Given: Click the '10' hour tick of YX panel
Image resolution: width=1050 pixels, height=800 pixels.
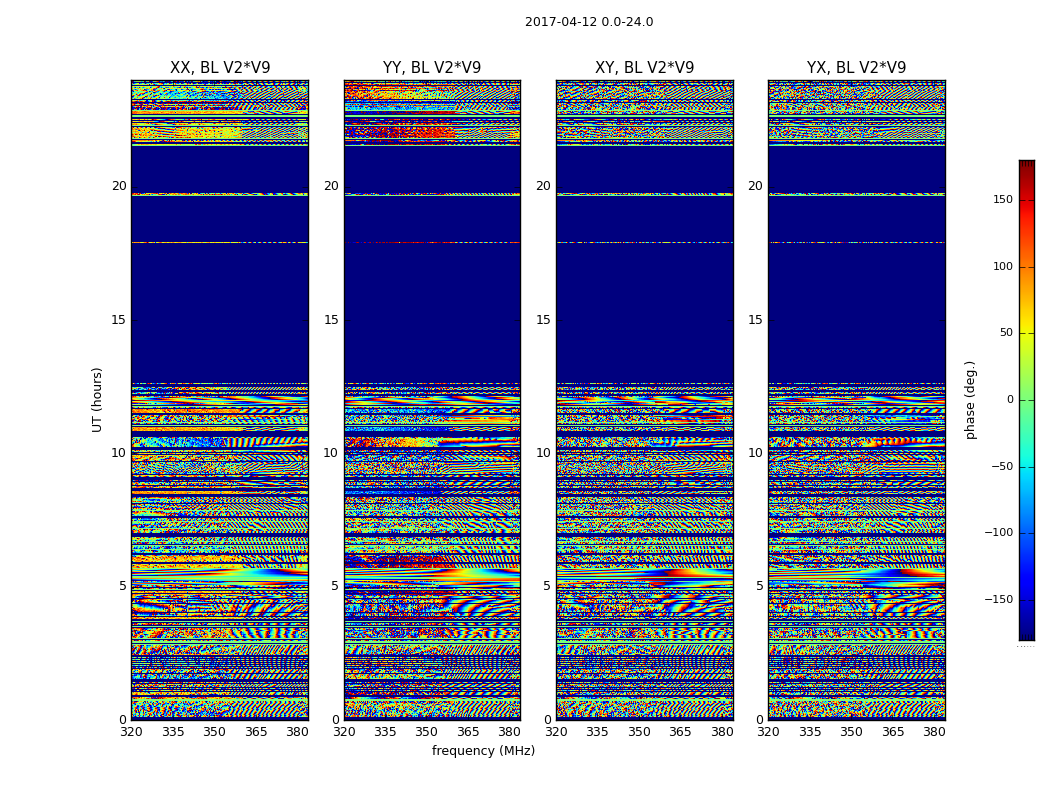Looking at the screenshot, I should [x=755, y=453].
